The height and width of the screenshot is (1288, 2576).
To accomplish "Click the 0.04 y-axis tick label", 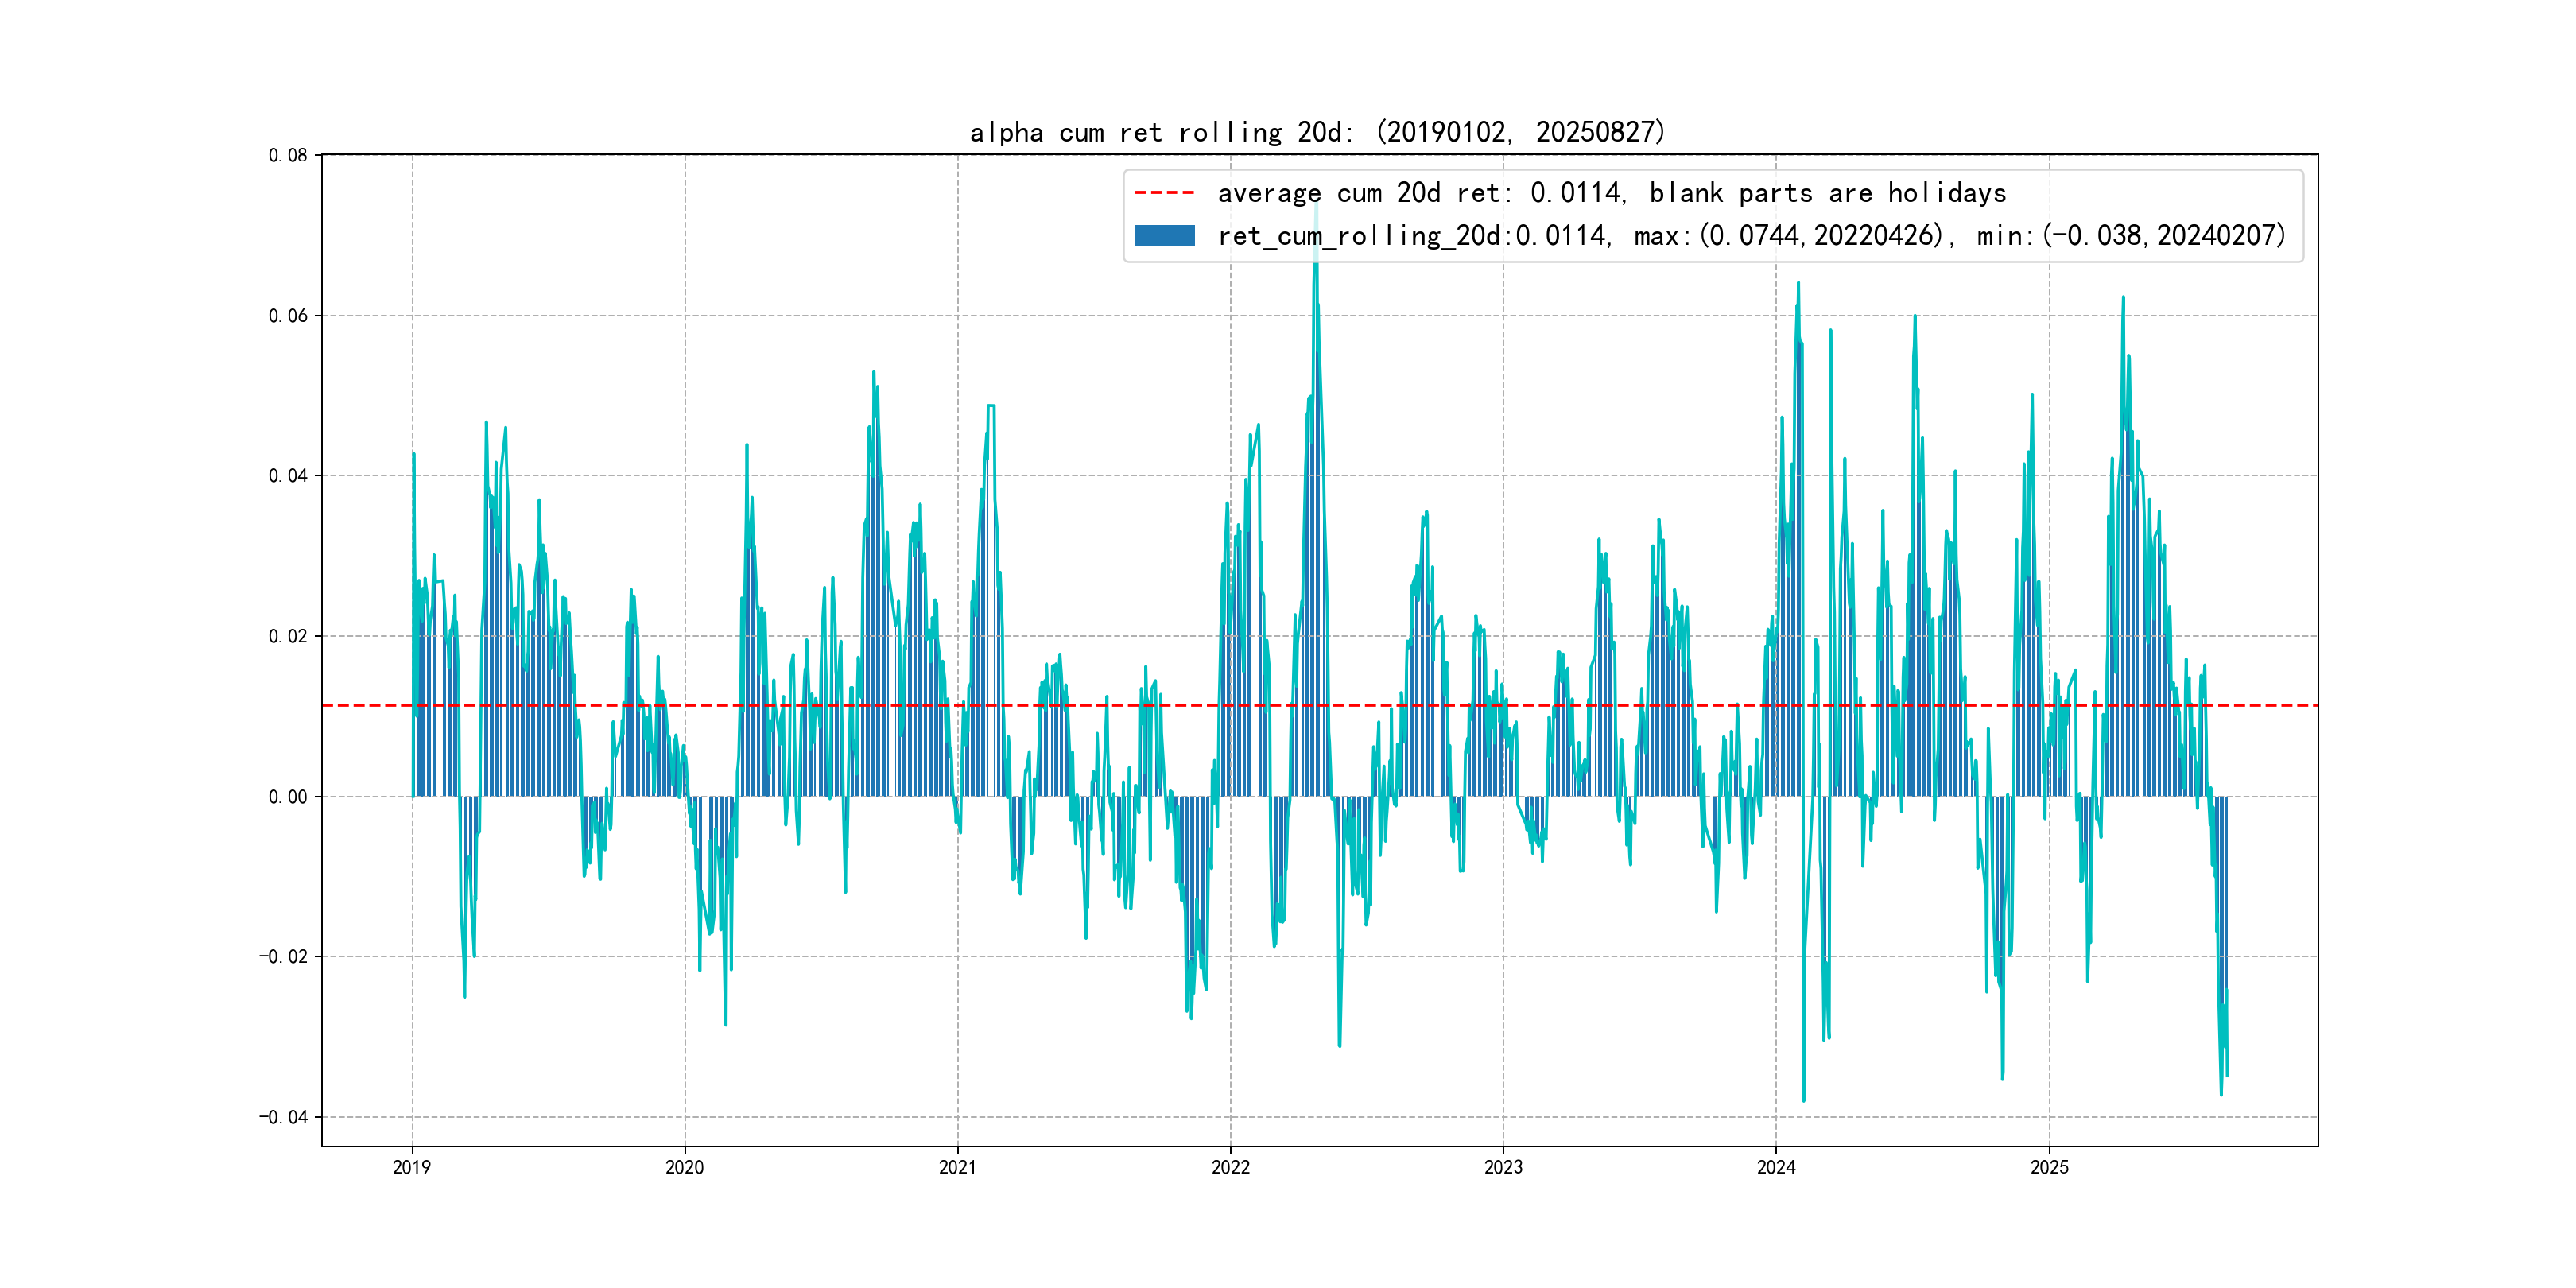I will click(288, 476).
